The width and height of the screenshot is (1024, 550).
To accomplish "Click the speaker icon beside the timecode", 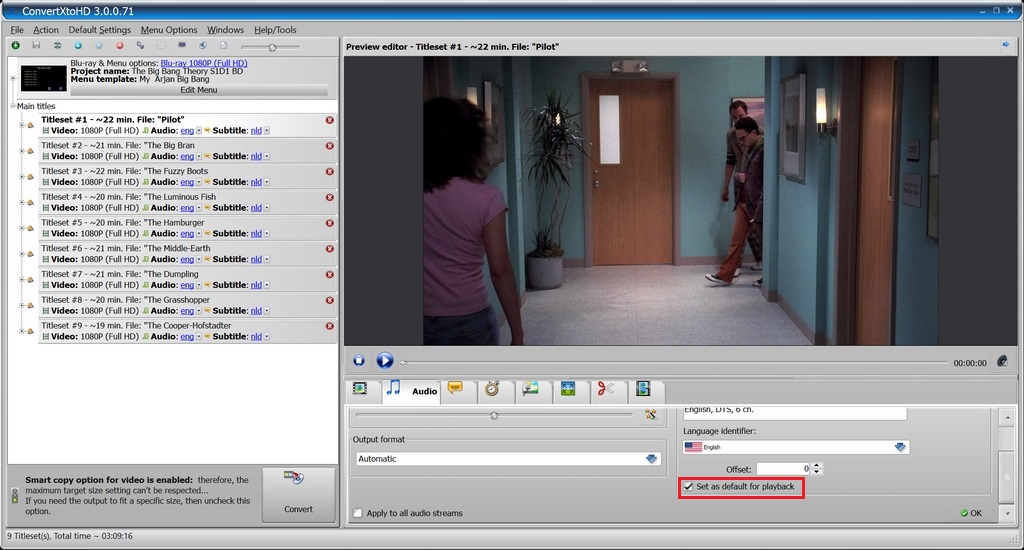I will (1002, 361).
